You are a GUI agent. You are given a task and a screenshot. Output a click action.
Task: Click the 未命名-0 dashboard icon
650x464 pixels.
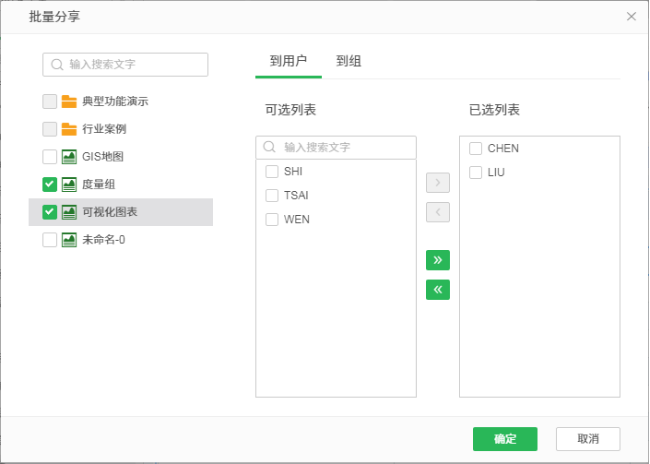coord(69,240)
